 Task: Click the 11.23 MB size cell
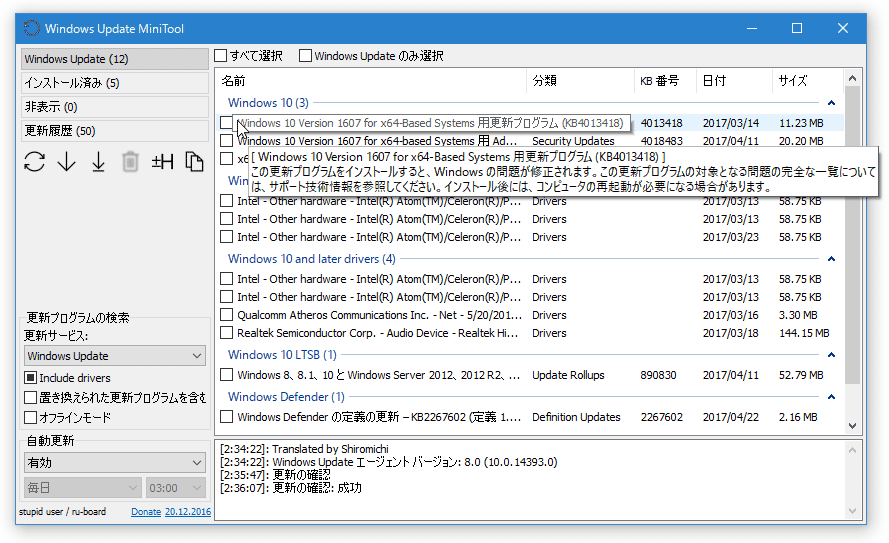click(x=801, y=122)
